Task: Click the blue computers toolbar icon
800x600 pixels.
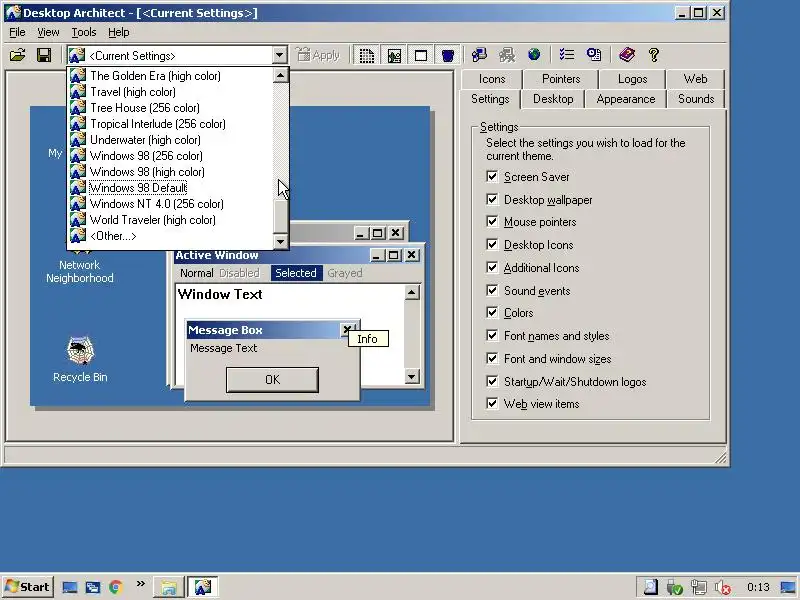Action: point(479,55)
